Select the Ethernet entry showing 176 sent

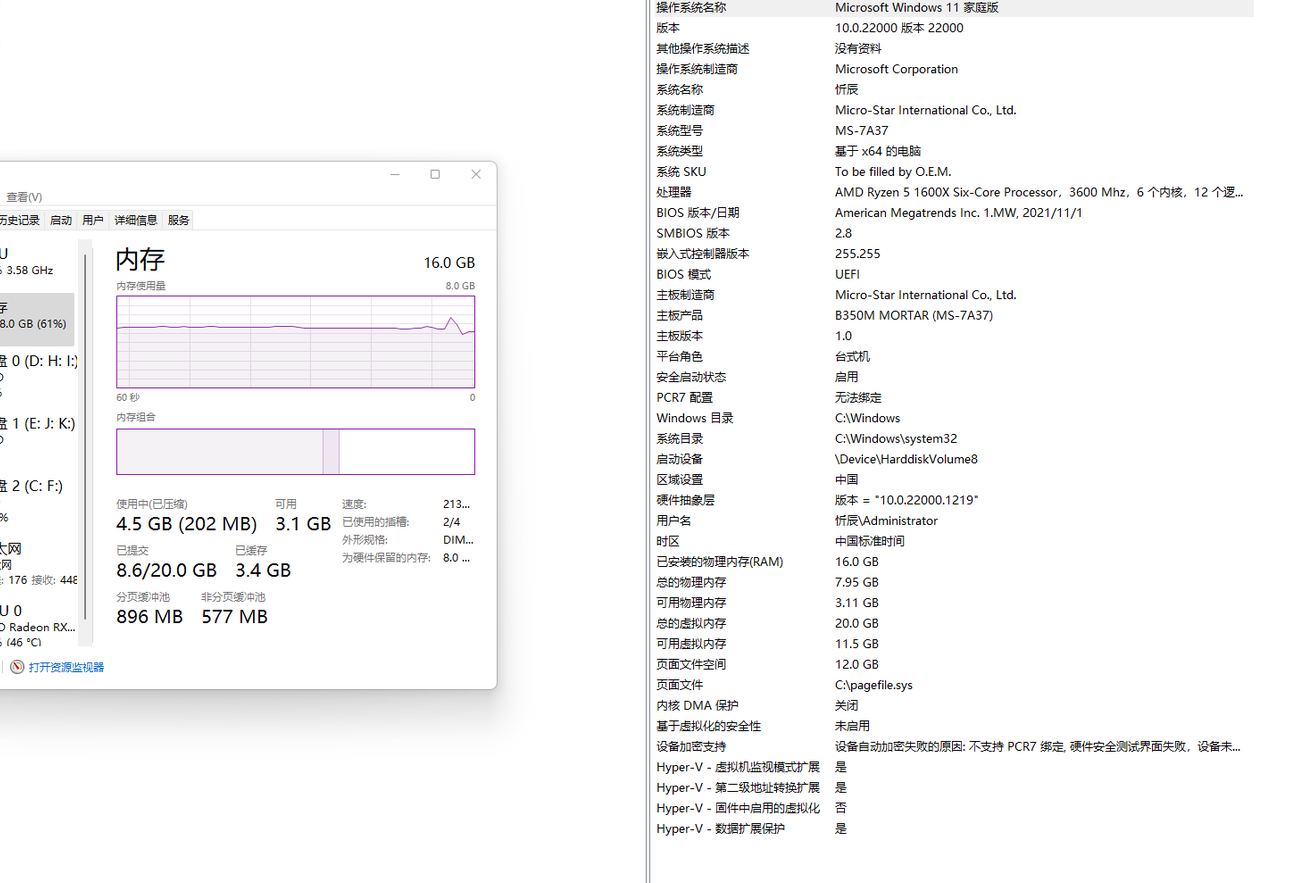(37, 563)
